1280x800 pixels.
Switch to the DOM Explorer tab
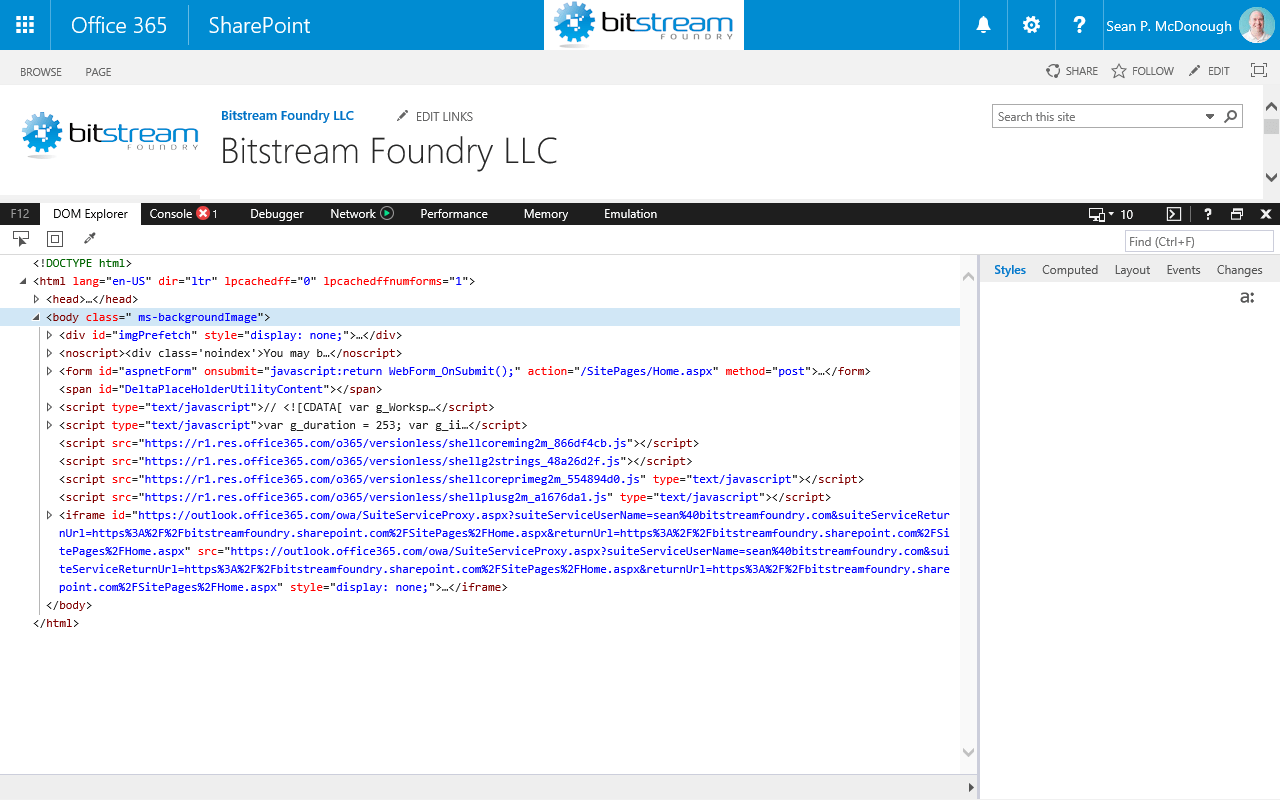coord(90,214)
